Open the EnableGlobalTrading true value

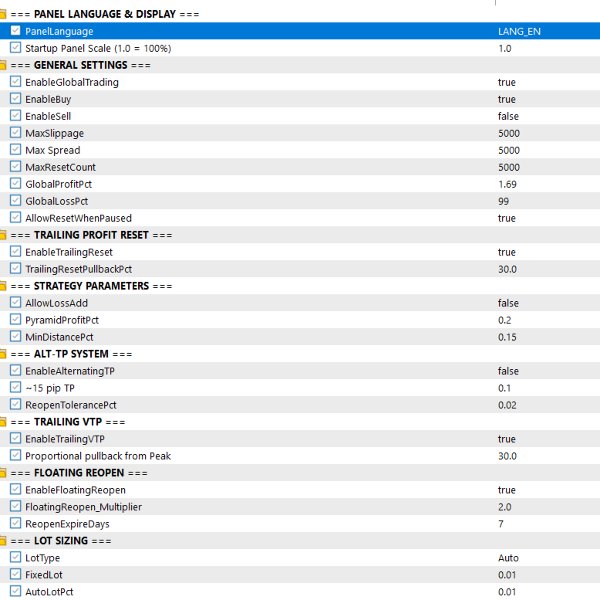pos(507,82)
